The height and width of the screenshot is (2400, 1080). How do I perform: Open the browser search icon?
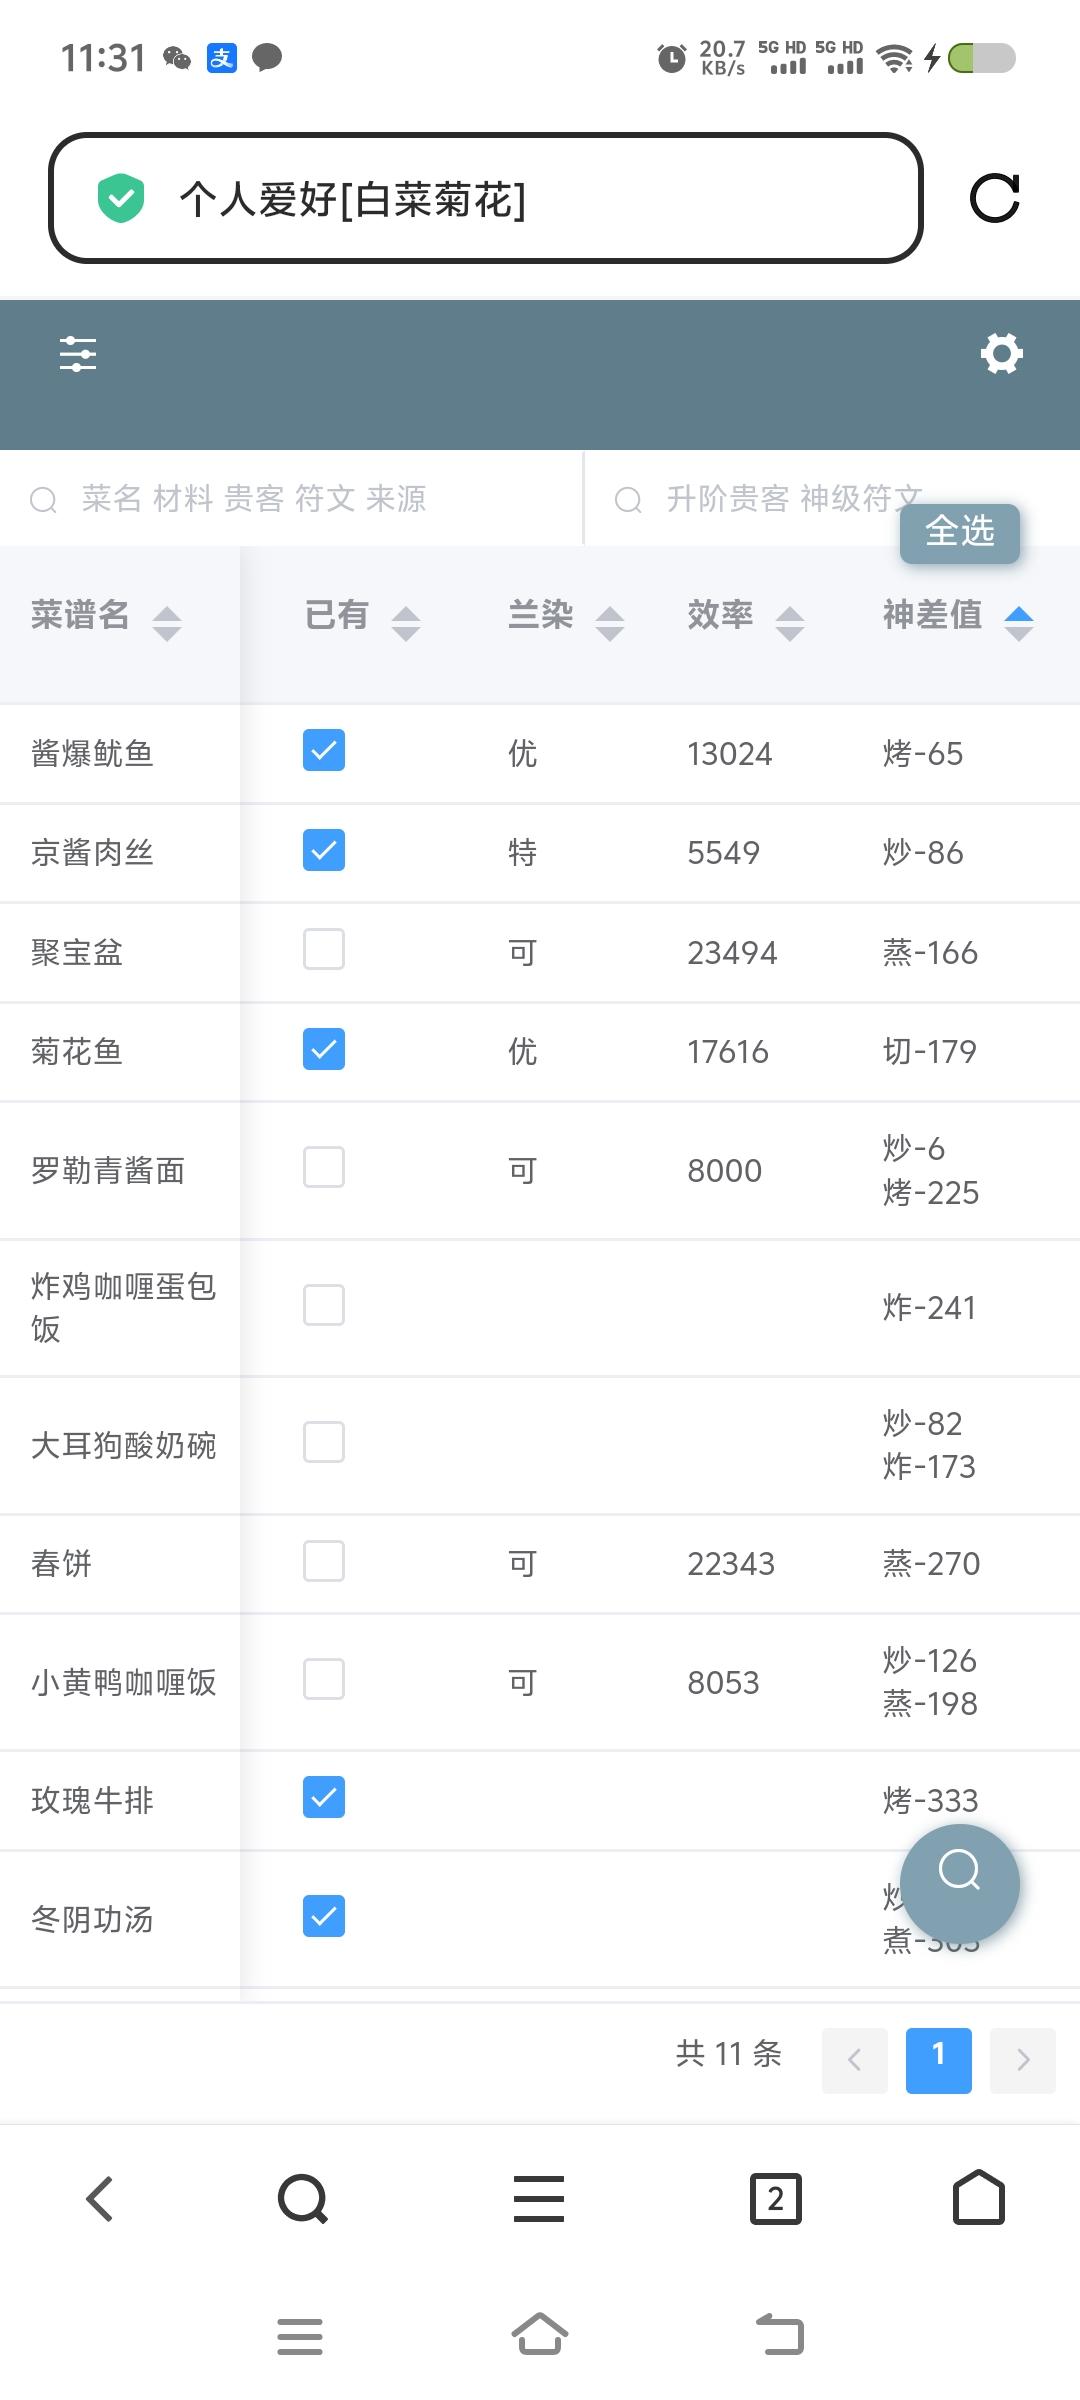(303, 2199)
